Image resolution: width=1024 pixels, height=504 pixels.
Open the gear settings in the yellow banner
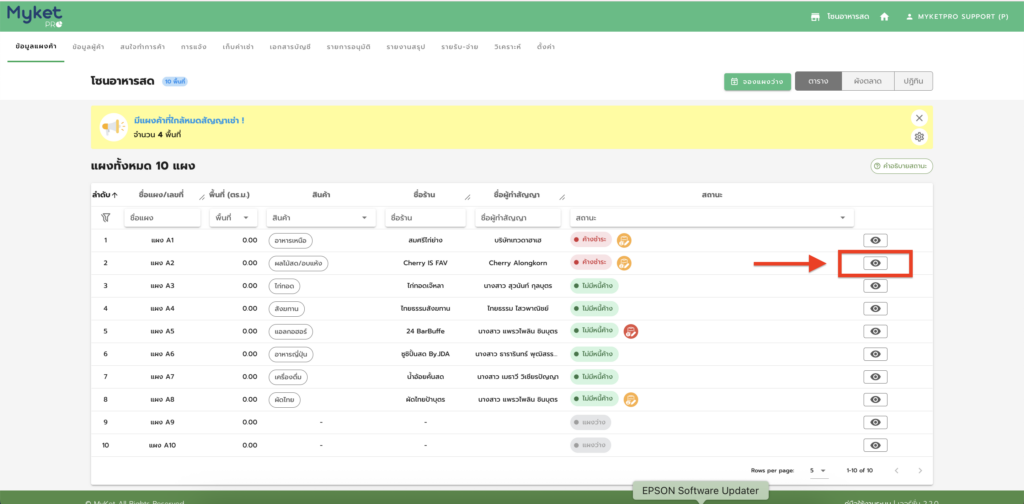(x=919, y=137)
